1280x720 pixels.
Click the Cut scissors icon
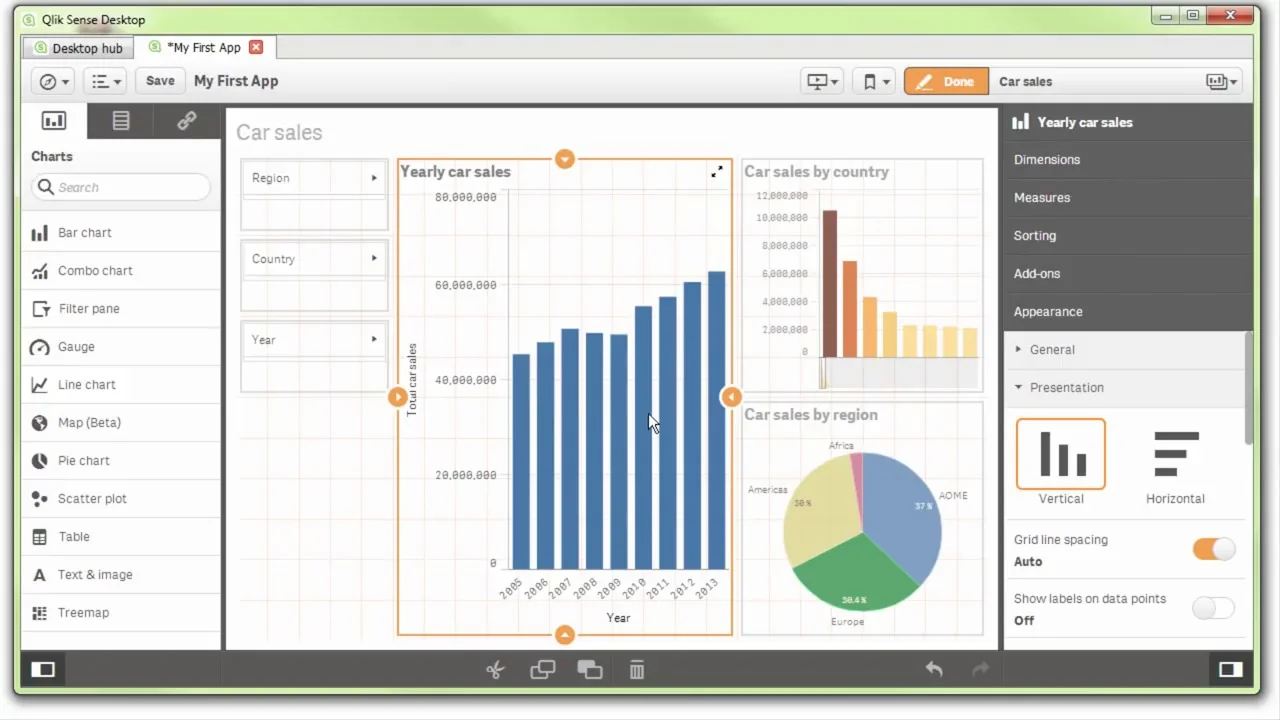click(495, 670)
